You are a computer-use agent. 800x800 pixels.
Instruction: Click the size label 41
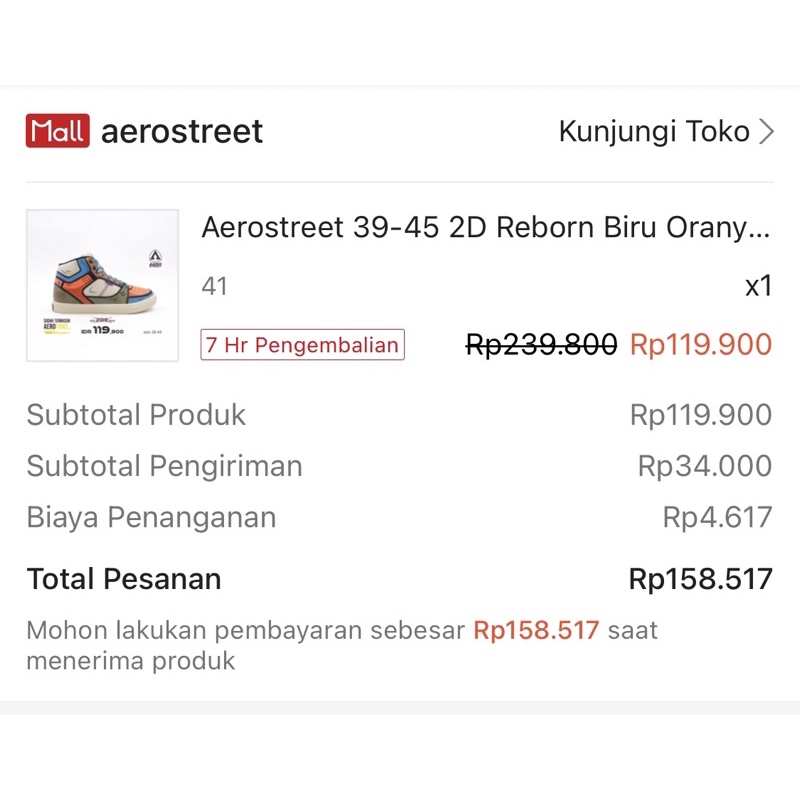click(x=214, y=286)
